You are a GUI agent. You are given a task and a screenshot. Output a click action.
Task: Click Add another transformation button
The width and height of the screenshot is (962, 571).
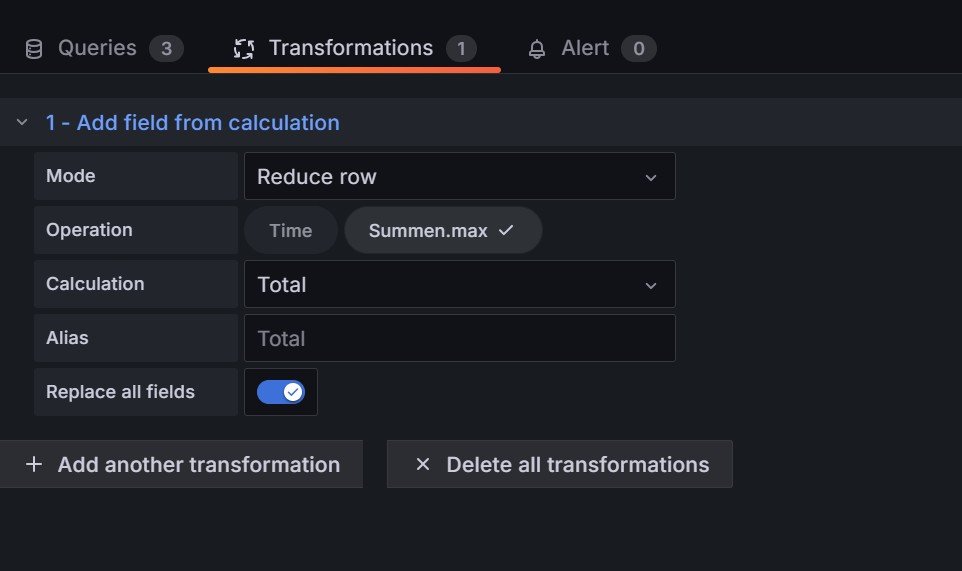[x=182, y=465]
